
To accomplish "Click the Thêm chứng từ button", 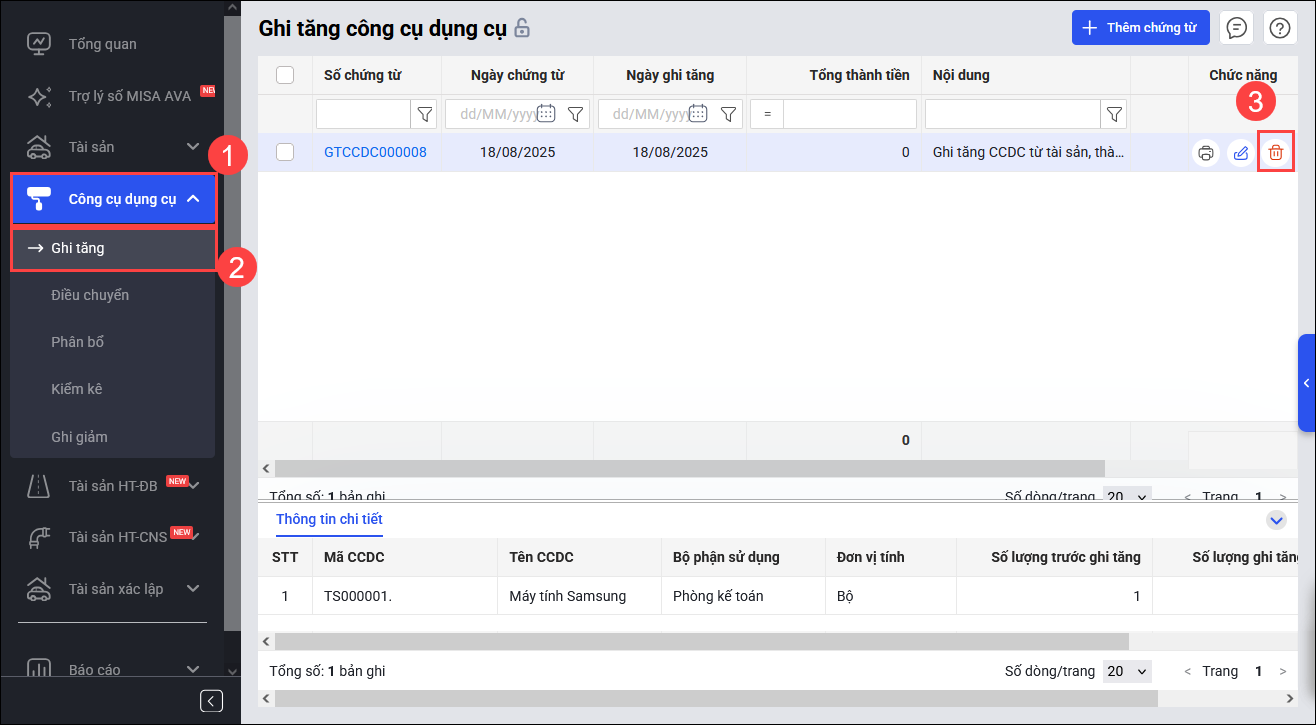I will click(1140, 28).
